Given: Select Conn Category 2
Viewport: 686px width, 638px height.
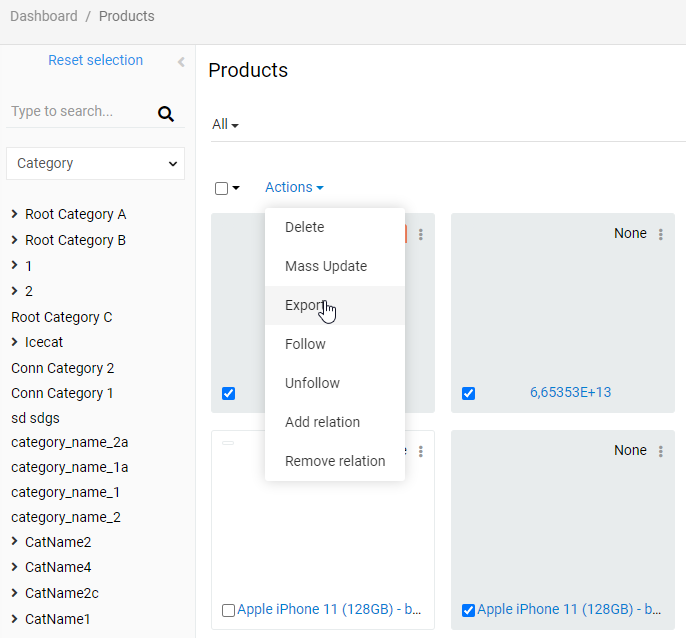Looking at the screenshot, I should tap(63, 368).
